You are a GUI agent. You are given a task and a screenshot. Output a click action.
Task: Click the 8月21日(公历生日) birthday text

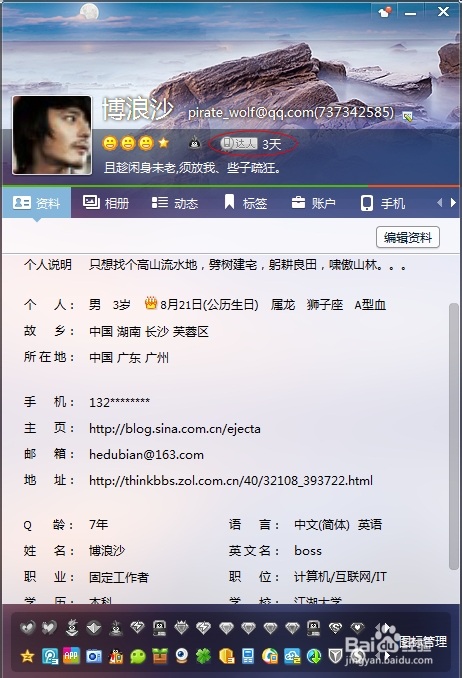(209, 305)
